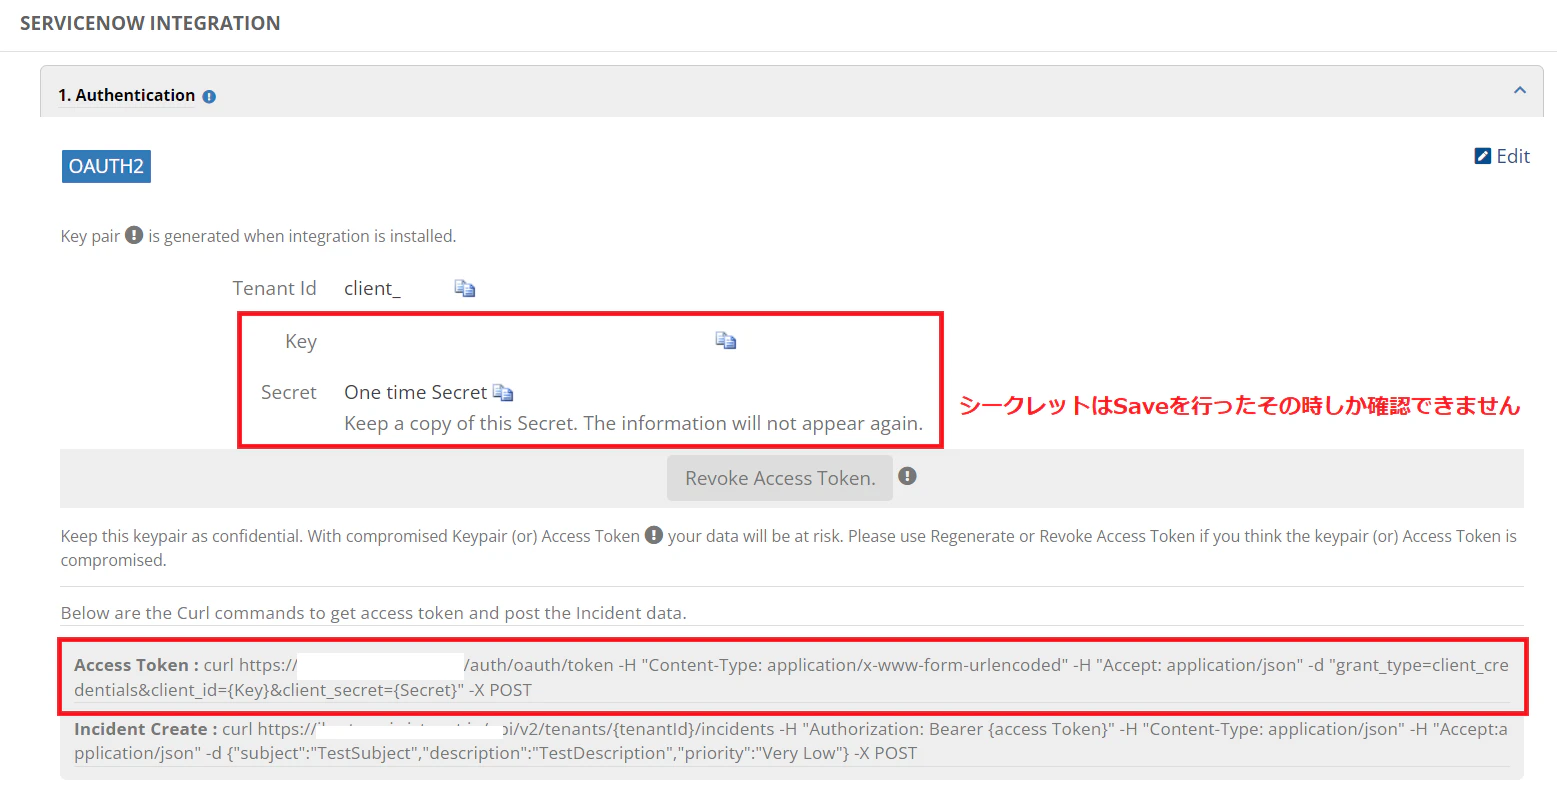Click the 'Below are the Curl commands' line
The width and height of the screenshot is (1557, 792).
[x=374, y=613]
